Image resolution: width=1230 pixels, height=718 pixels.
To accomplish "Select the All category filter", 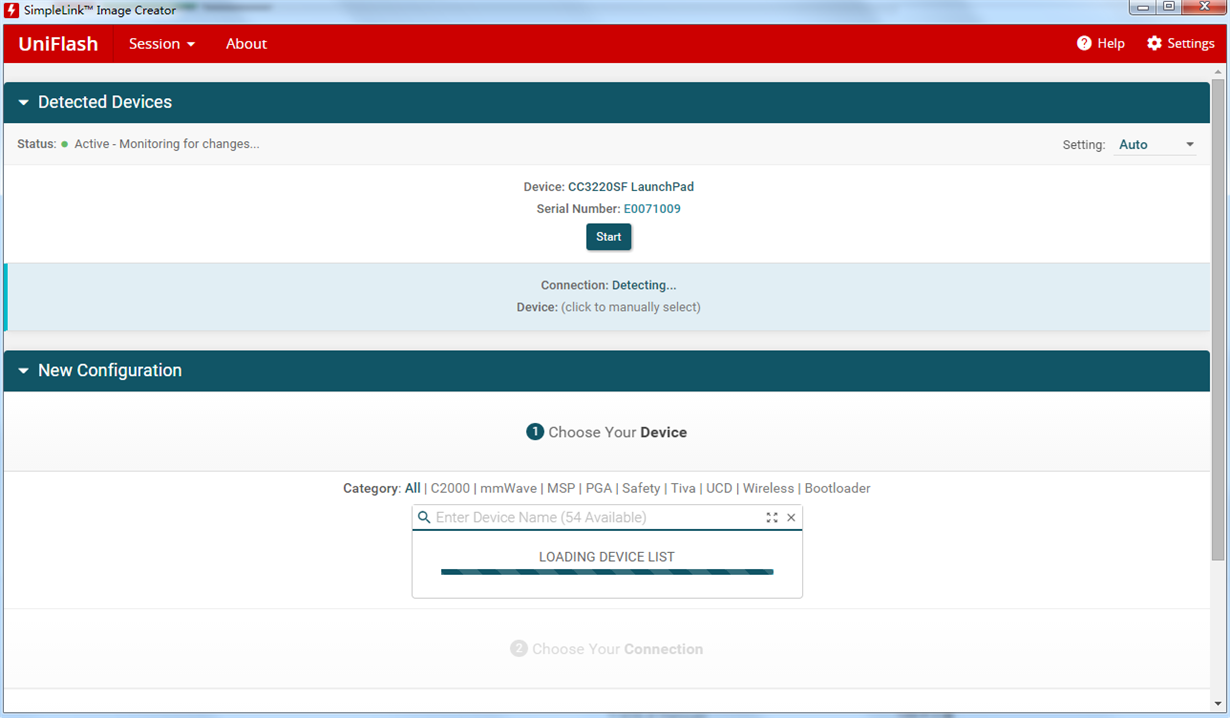I will tap(412, 488).
